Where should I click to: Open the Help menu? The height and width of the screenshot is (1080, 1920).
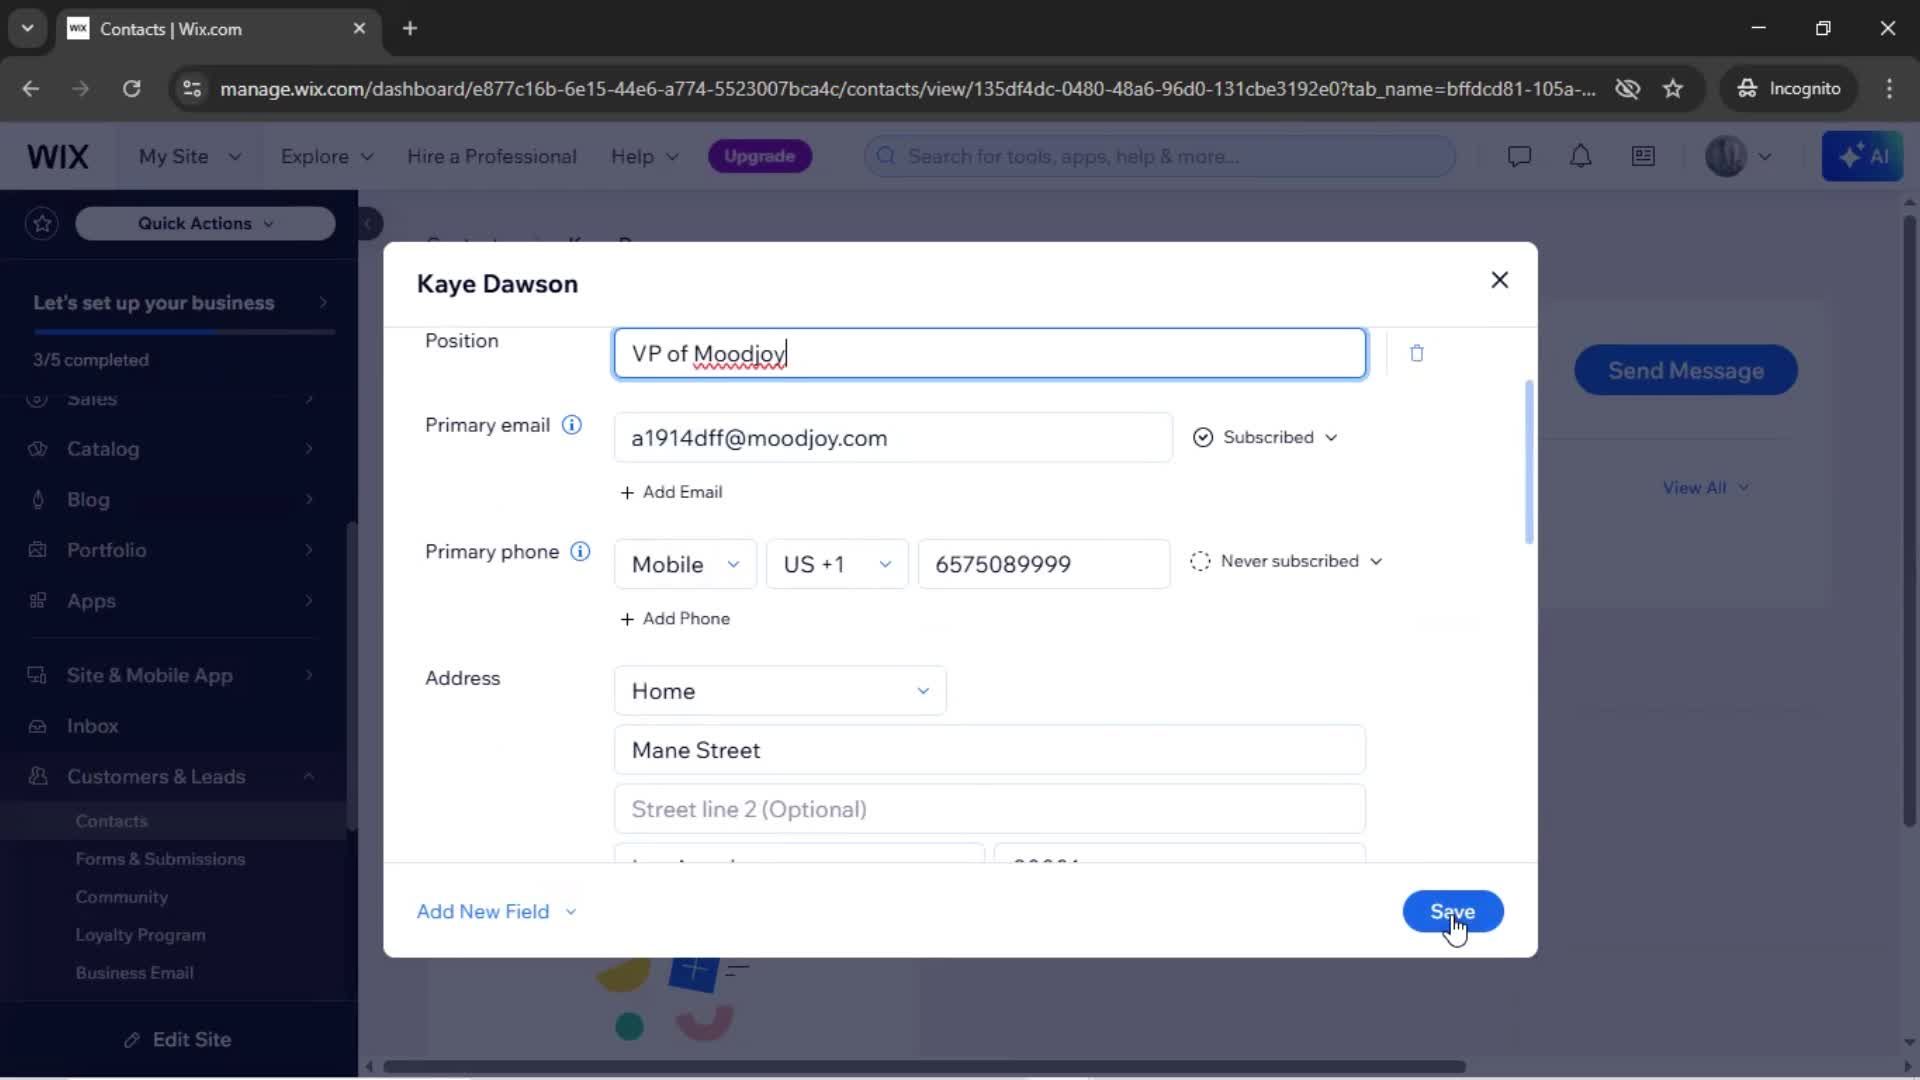coord(645,157)
